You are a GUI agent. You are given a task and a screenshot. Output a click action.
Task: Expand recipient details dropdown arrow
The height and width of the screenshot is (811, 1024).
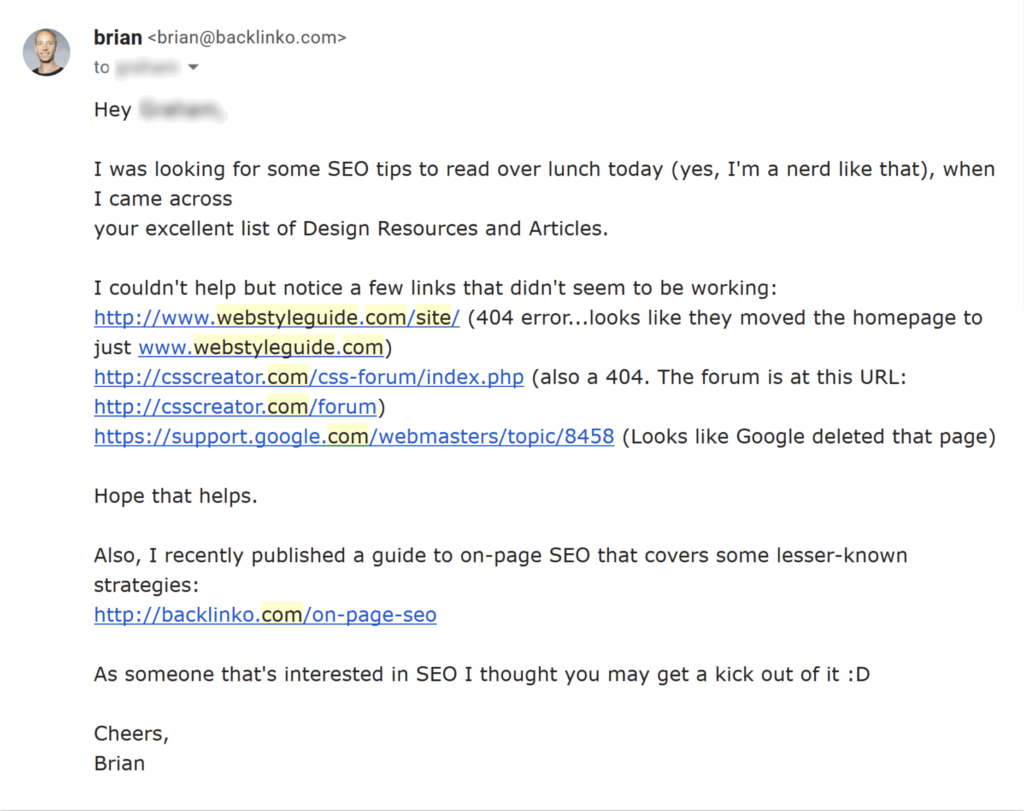point(193,68)
